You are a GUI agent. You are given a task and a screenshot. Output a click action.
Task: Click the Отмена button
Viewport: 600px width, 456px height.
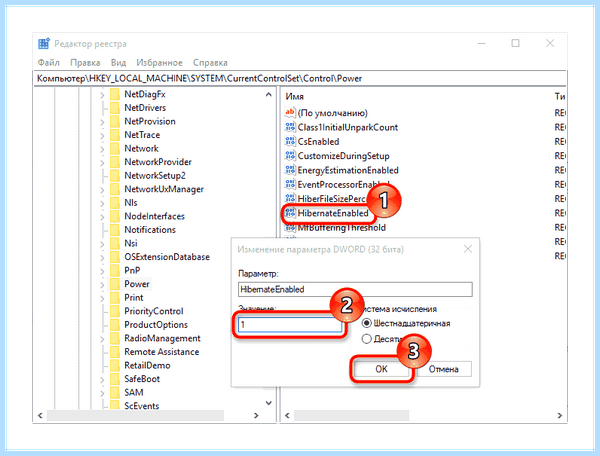click(443, 369)
